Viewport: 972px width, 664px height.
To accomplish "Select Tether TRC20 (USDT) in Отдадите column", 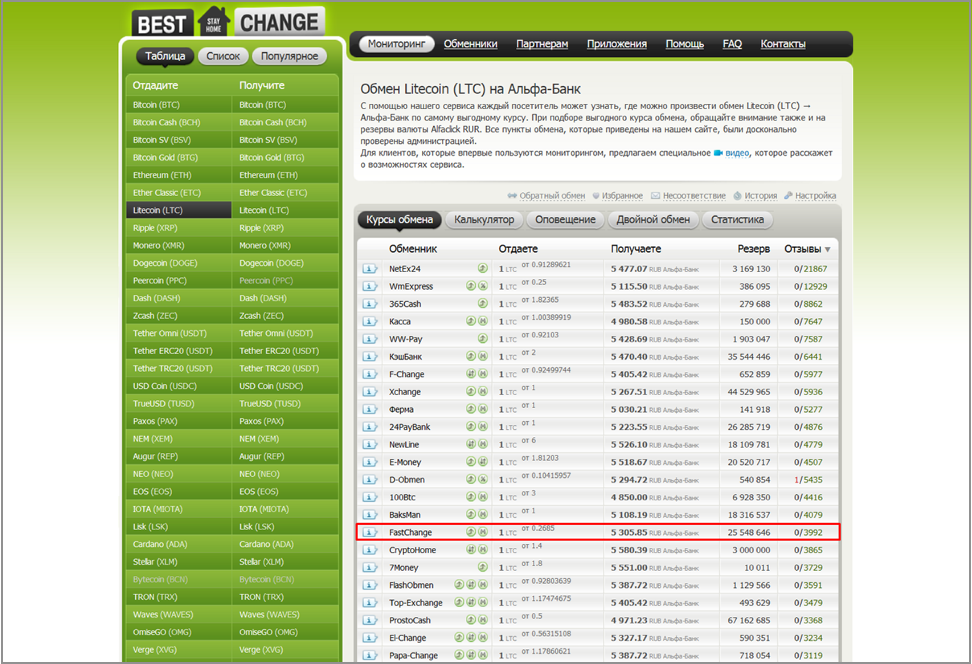I will 179,368.
